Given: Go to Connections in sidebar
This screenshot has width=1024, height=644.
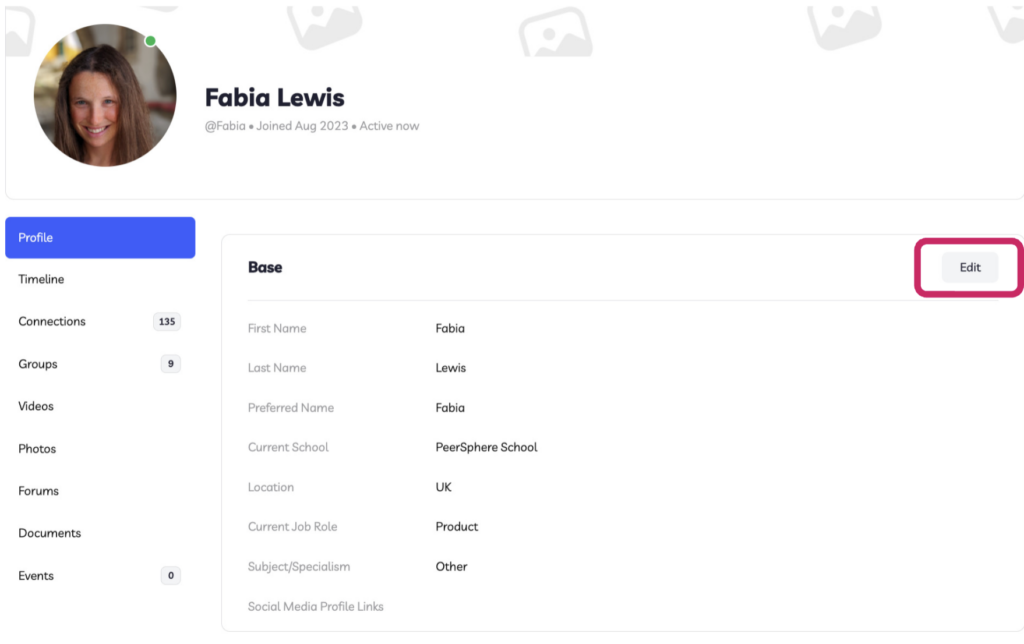Looking at the screenshot, I should click(x=52, y=321).
